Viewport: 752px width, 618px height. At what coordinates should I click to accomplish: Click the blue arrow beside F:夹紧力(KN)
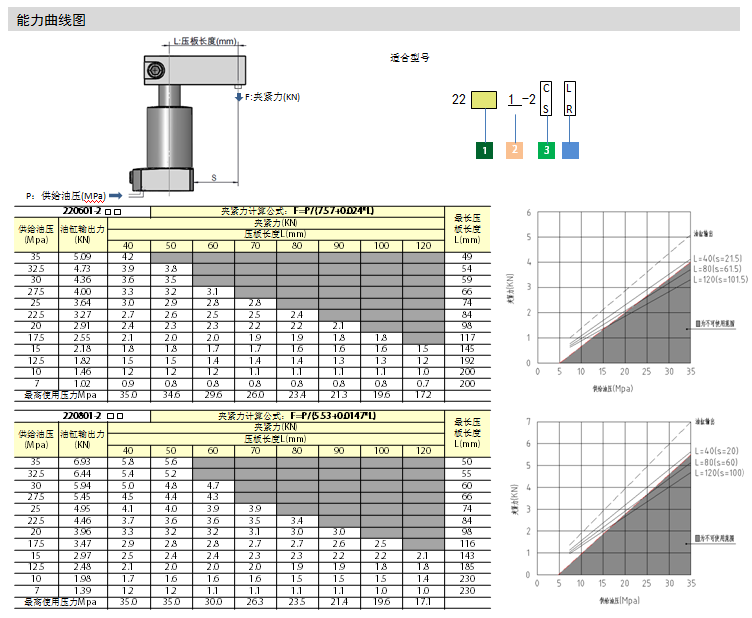(238, 97)
